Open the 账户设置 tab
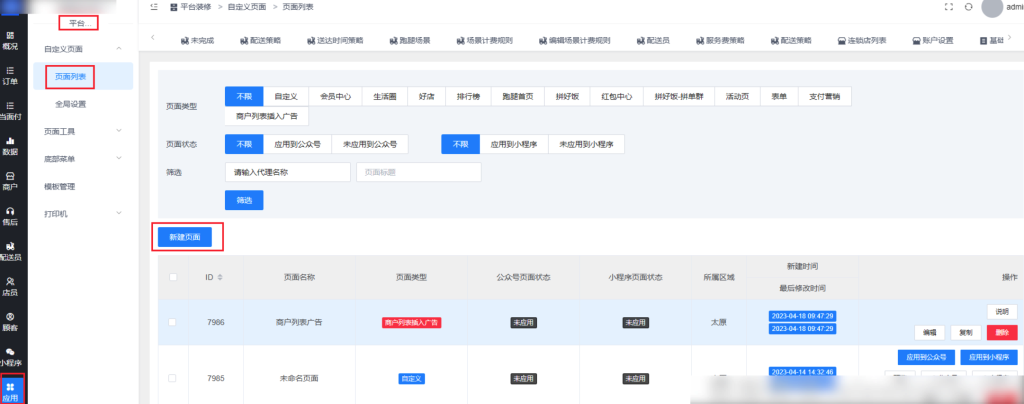Screen dimensions: 1024x404 [932, 41]
